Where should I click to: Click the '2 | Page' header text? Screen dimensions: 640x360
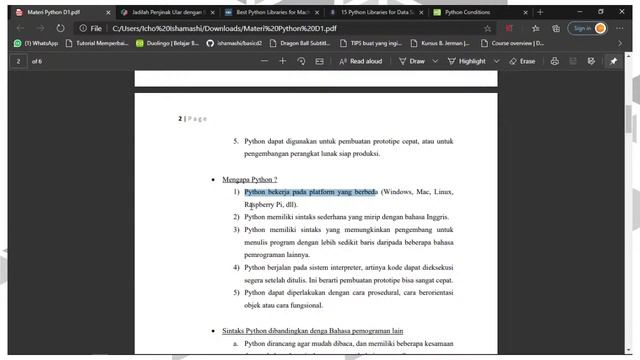[193, 119]
